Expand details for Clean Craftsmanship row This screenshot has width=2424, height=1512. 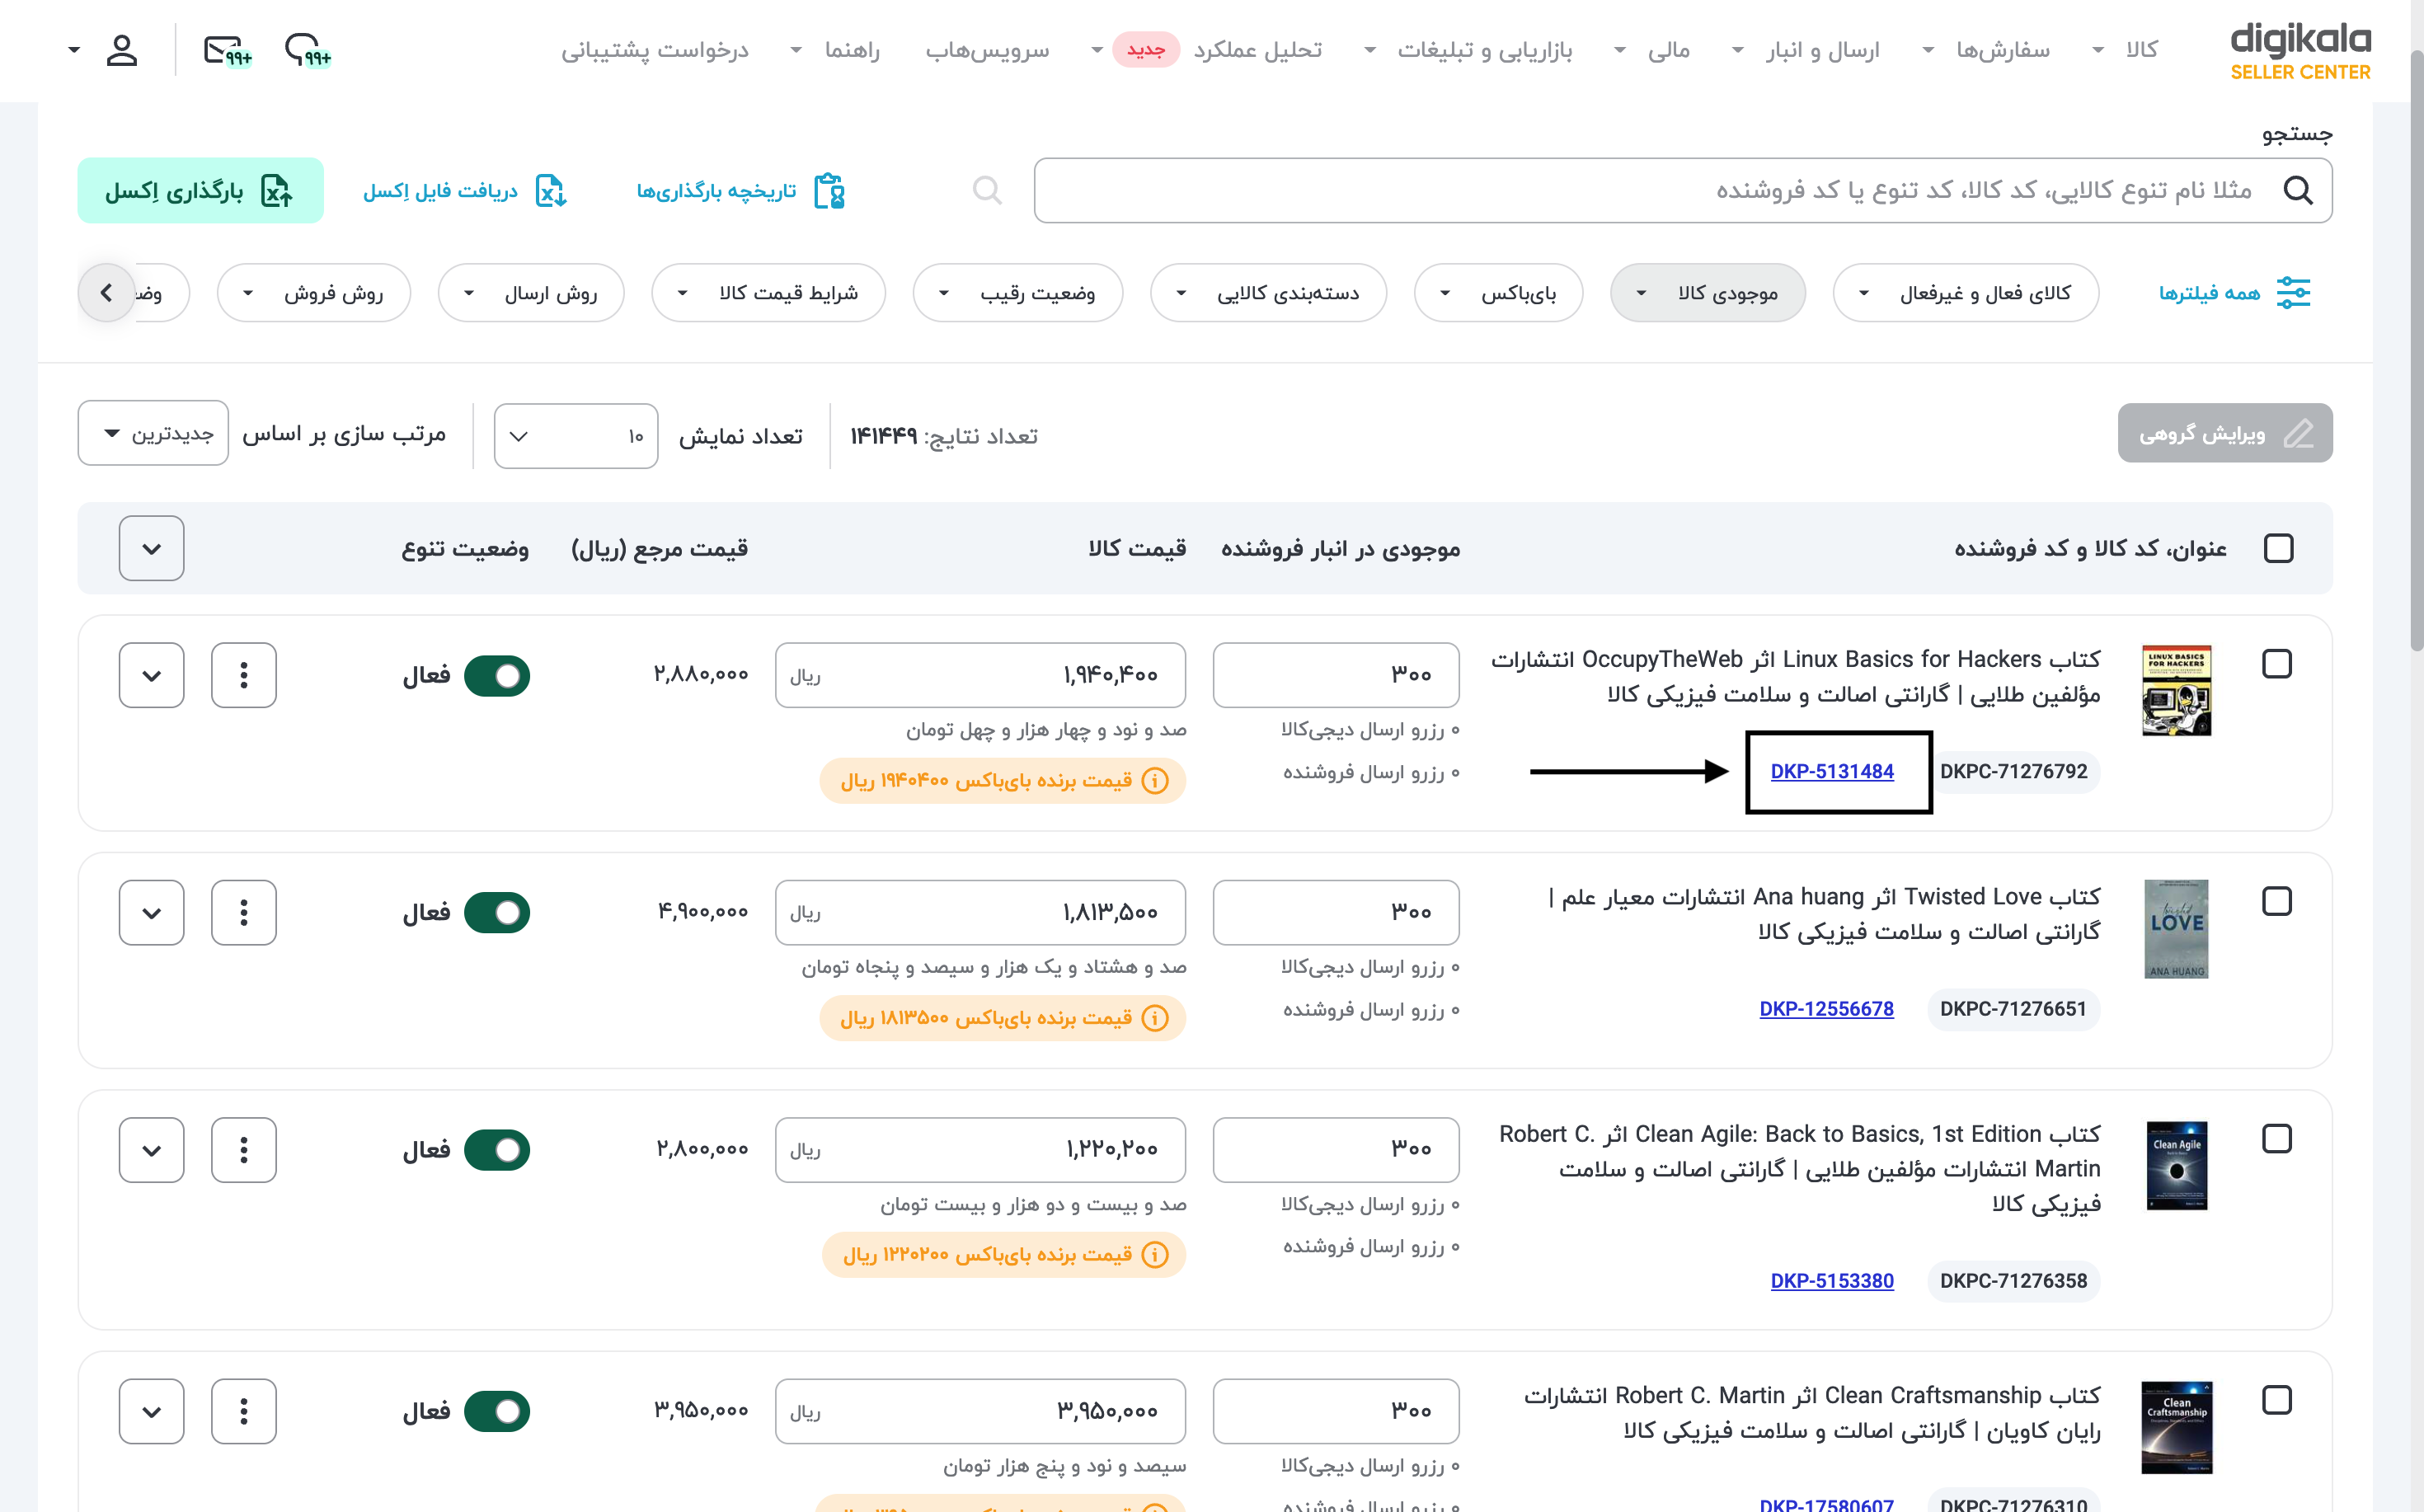coord(151,1411)
